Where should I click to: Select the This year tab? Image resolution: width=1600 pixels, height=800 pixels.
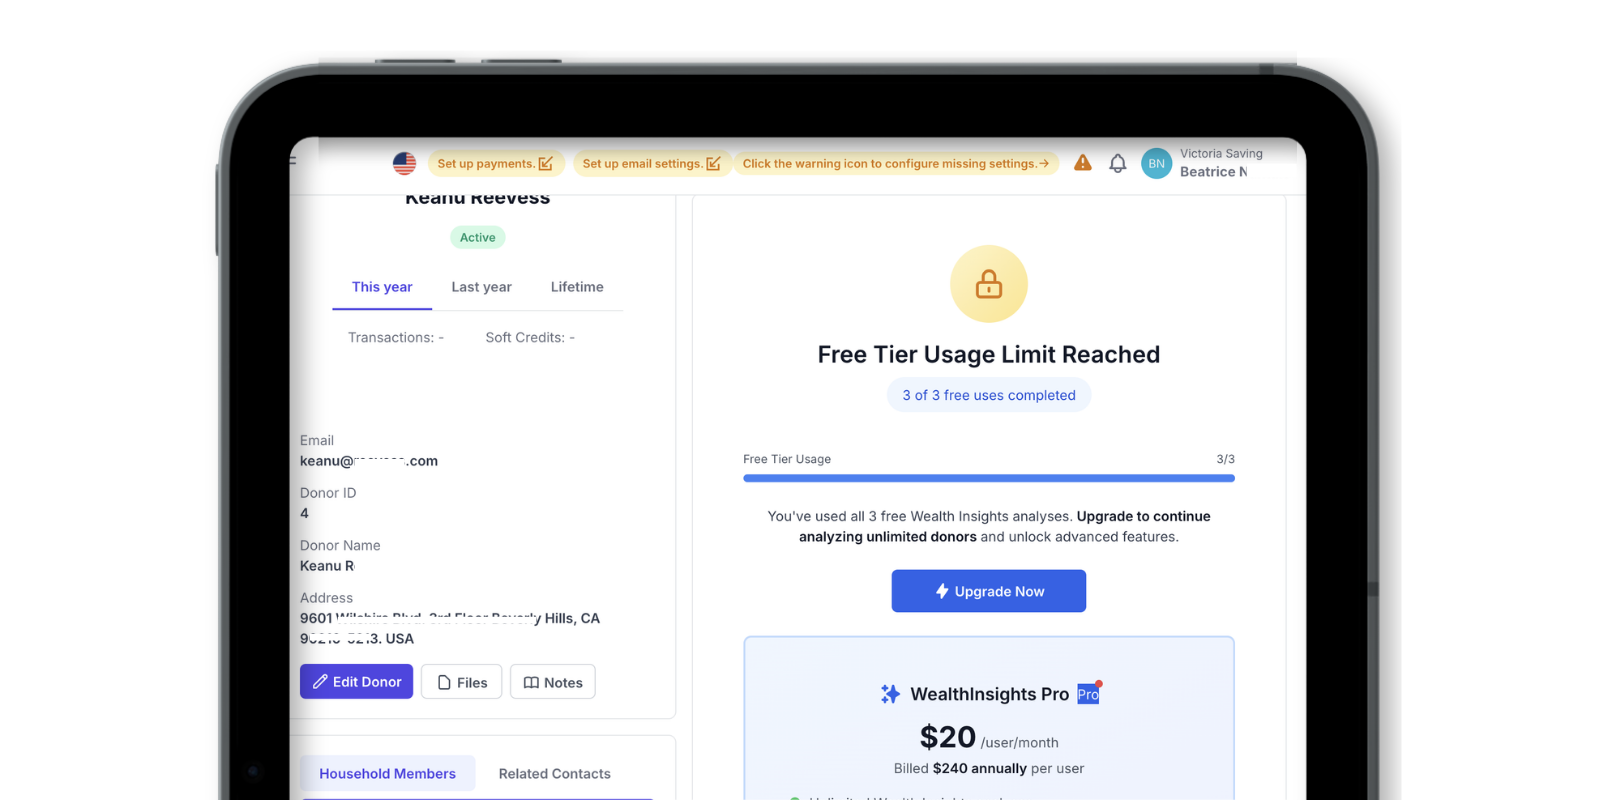(x=382, y=287)
